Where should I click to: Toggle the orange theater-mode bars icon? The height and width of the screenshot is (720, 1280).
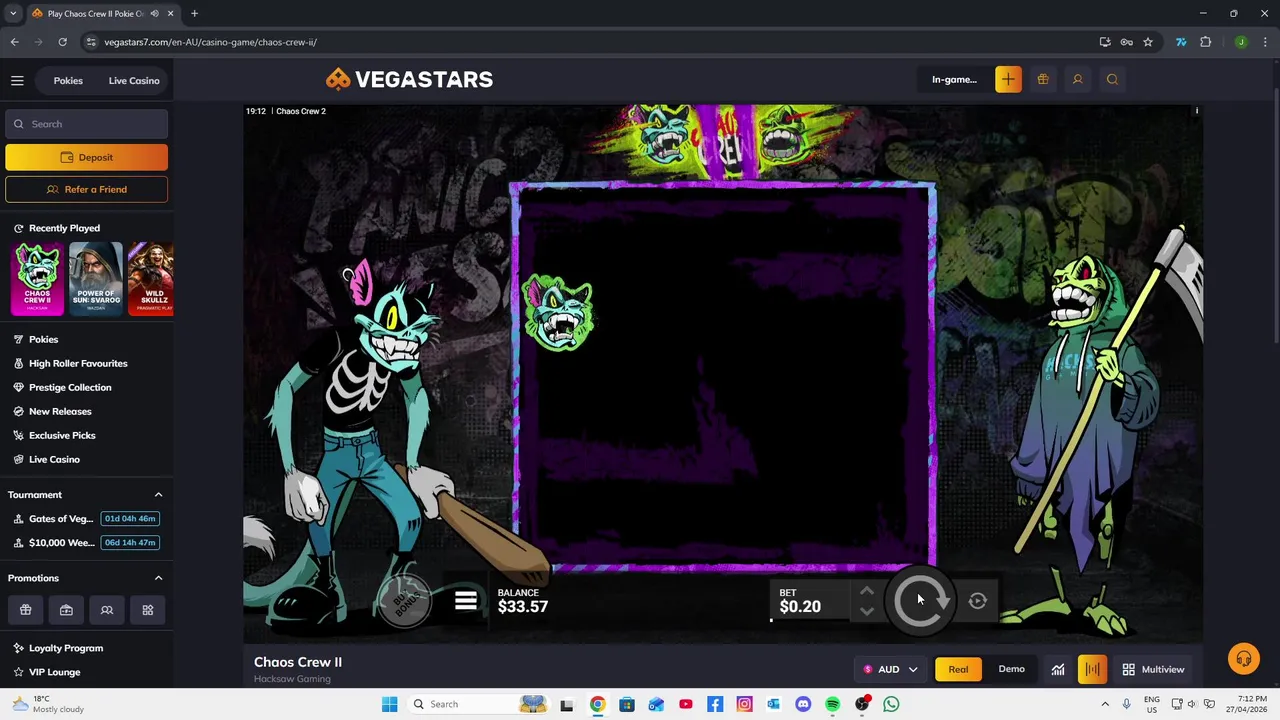[1092, 669]
